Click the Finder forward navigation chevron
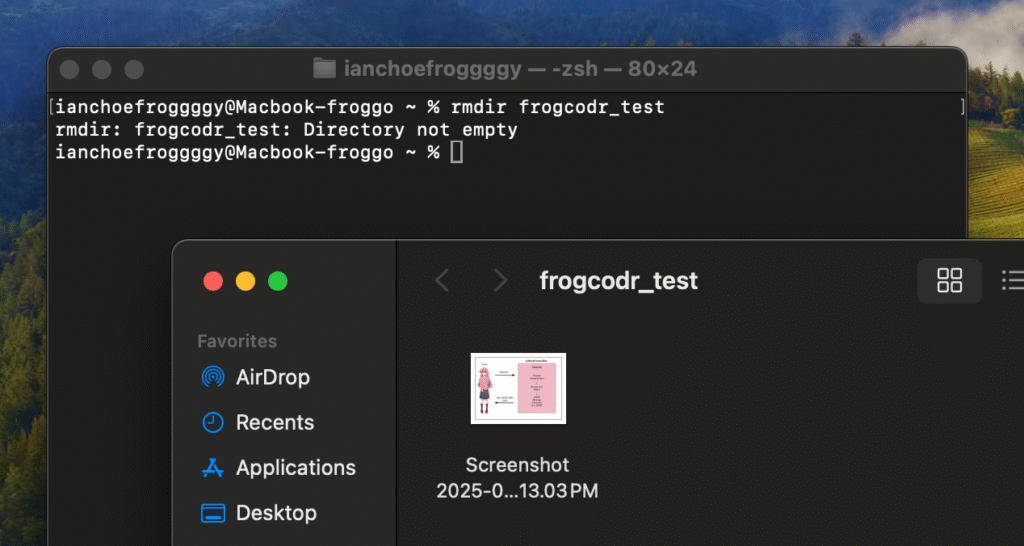This screenshot has height=546, width=1024. [x=500, y=281]
